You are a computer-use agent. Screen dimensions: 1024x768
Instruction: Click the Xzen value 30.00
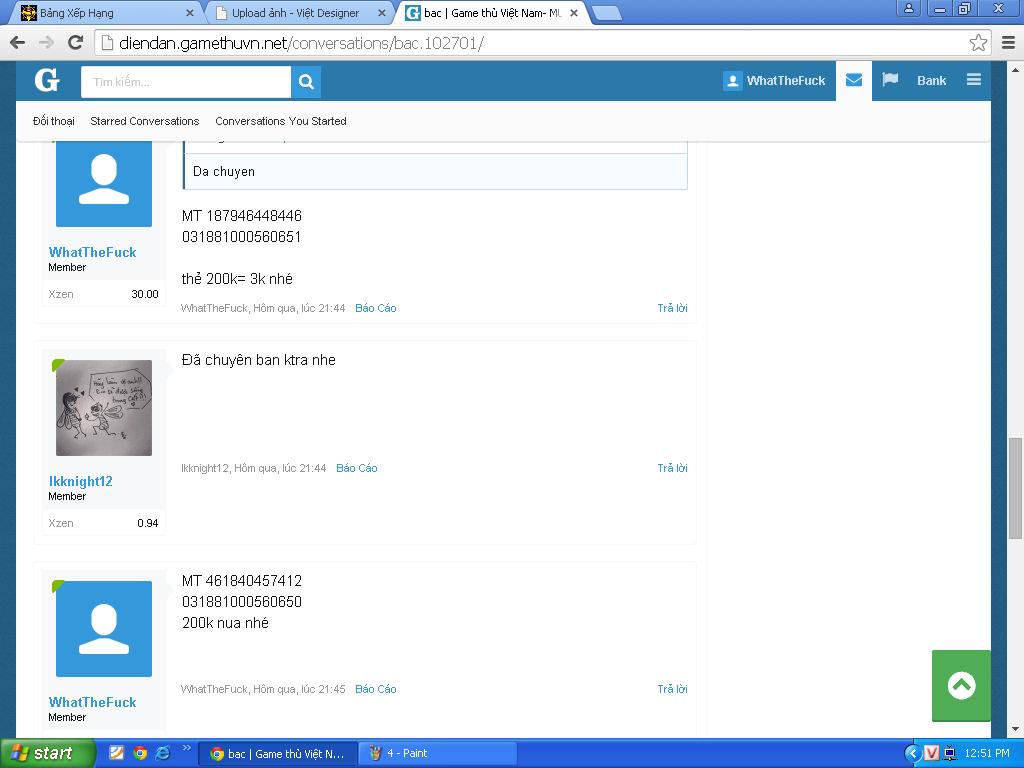point(145,295)
